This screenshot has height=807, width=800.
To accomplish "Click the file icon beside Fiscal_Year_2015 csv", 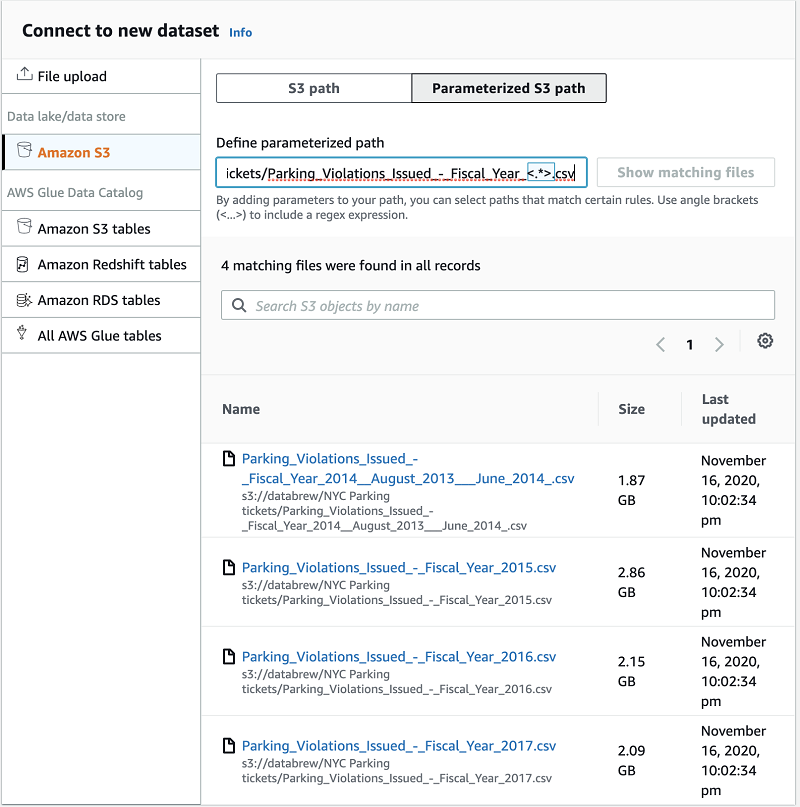I will coord(228,568).
